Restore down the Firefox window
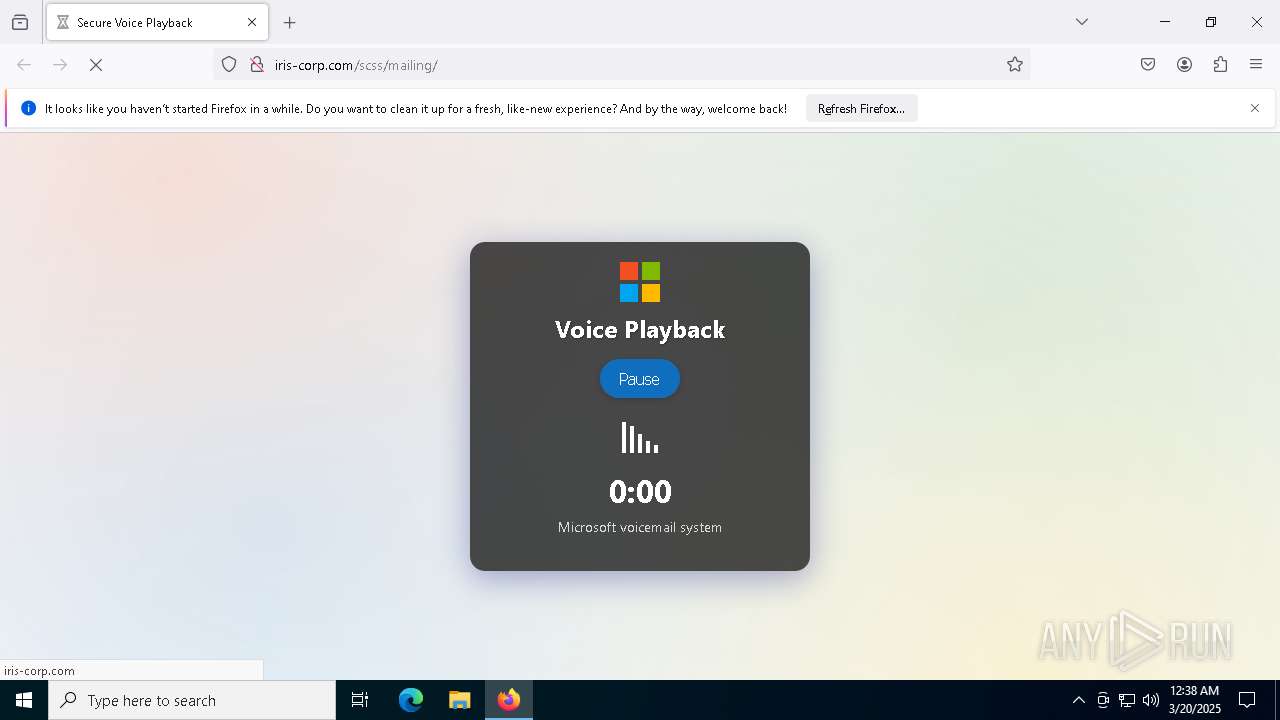 [1211, 22]
